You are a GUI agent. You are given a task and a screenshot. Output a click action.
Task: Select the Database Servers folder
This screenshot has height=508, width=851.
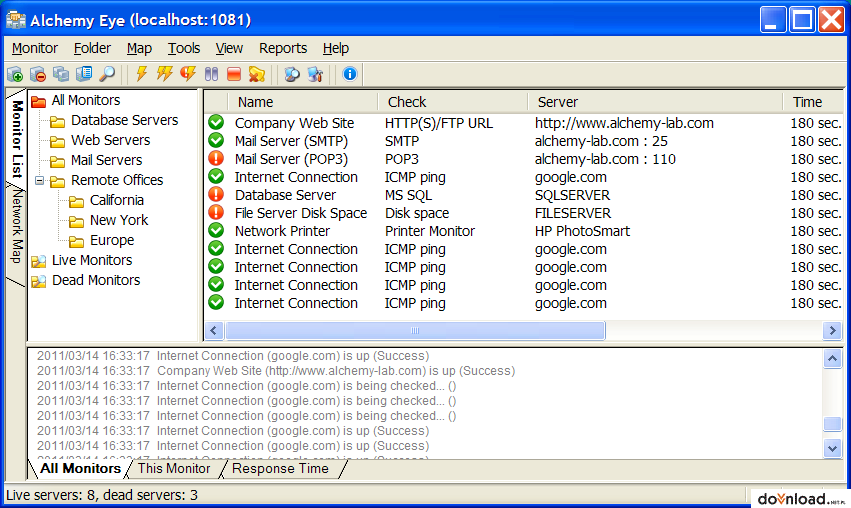point(124,120)
